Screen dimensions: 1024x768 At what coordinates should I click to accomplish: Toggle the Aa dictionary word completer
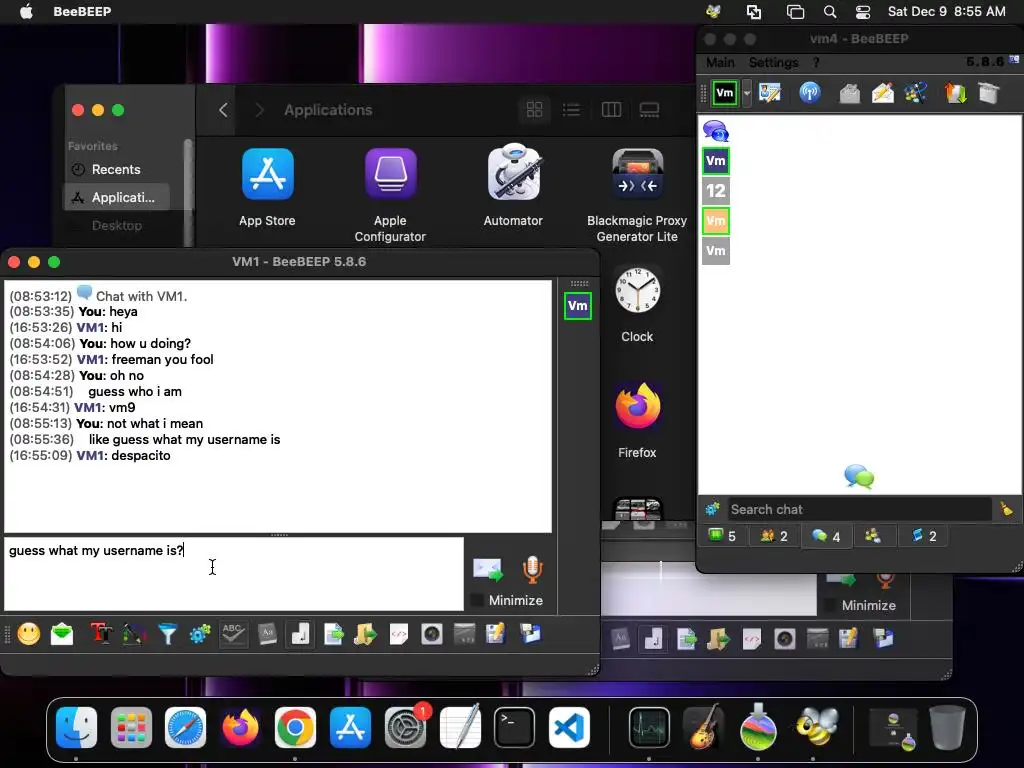(267, 634)
